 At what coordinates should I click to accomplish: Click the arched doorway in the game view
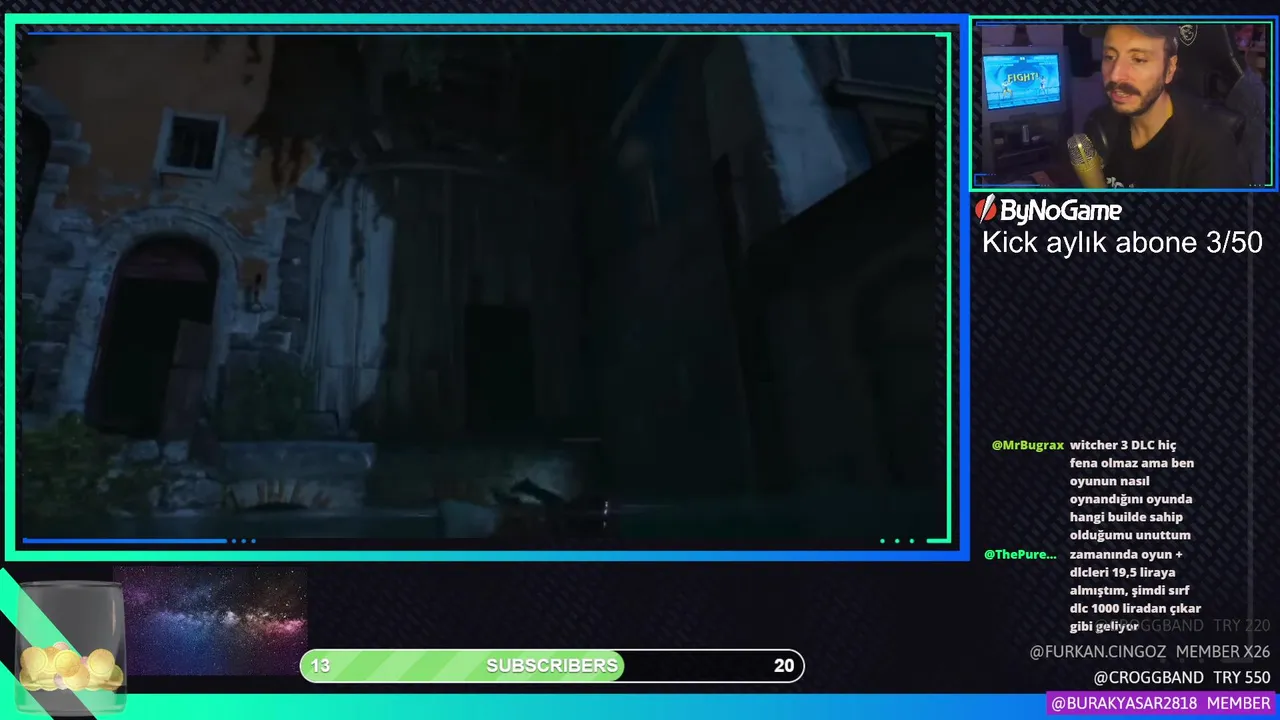click(155, 335)
